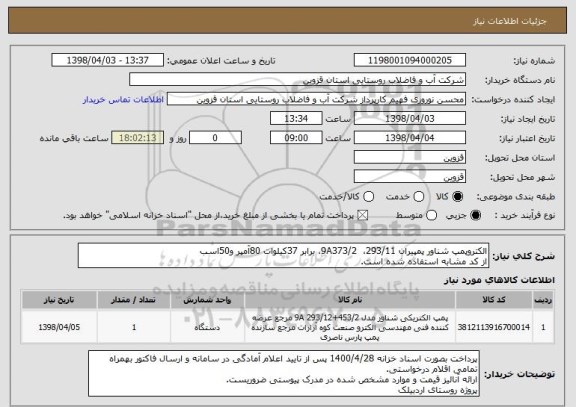Click the شماره نیاز field 1198001094000205

410,60
